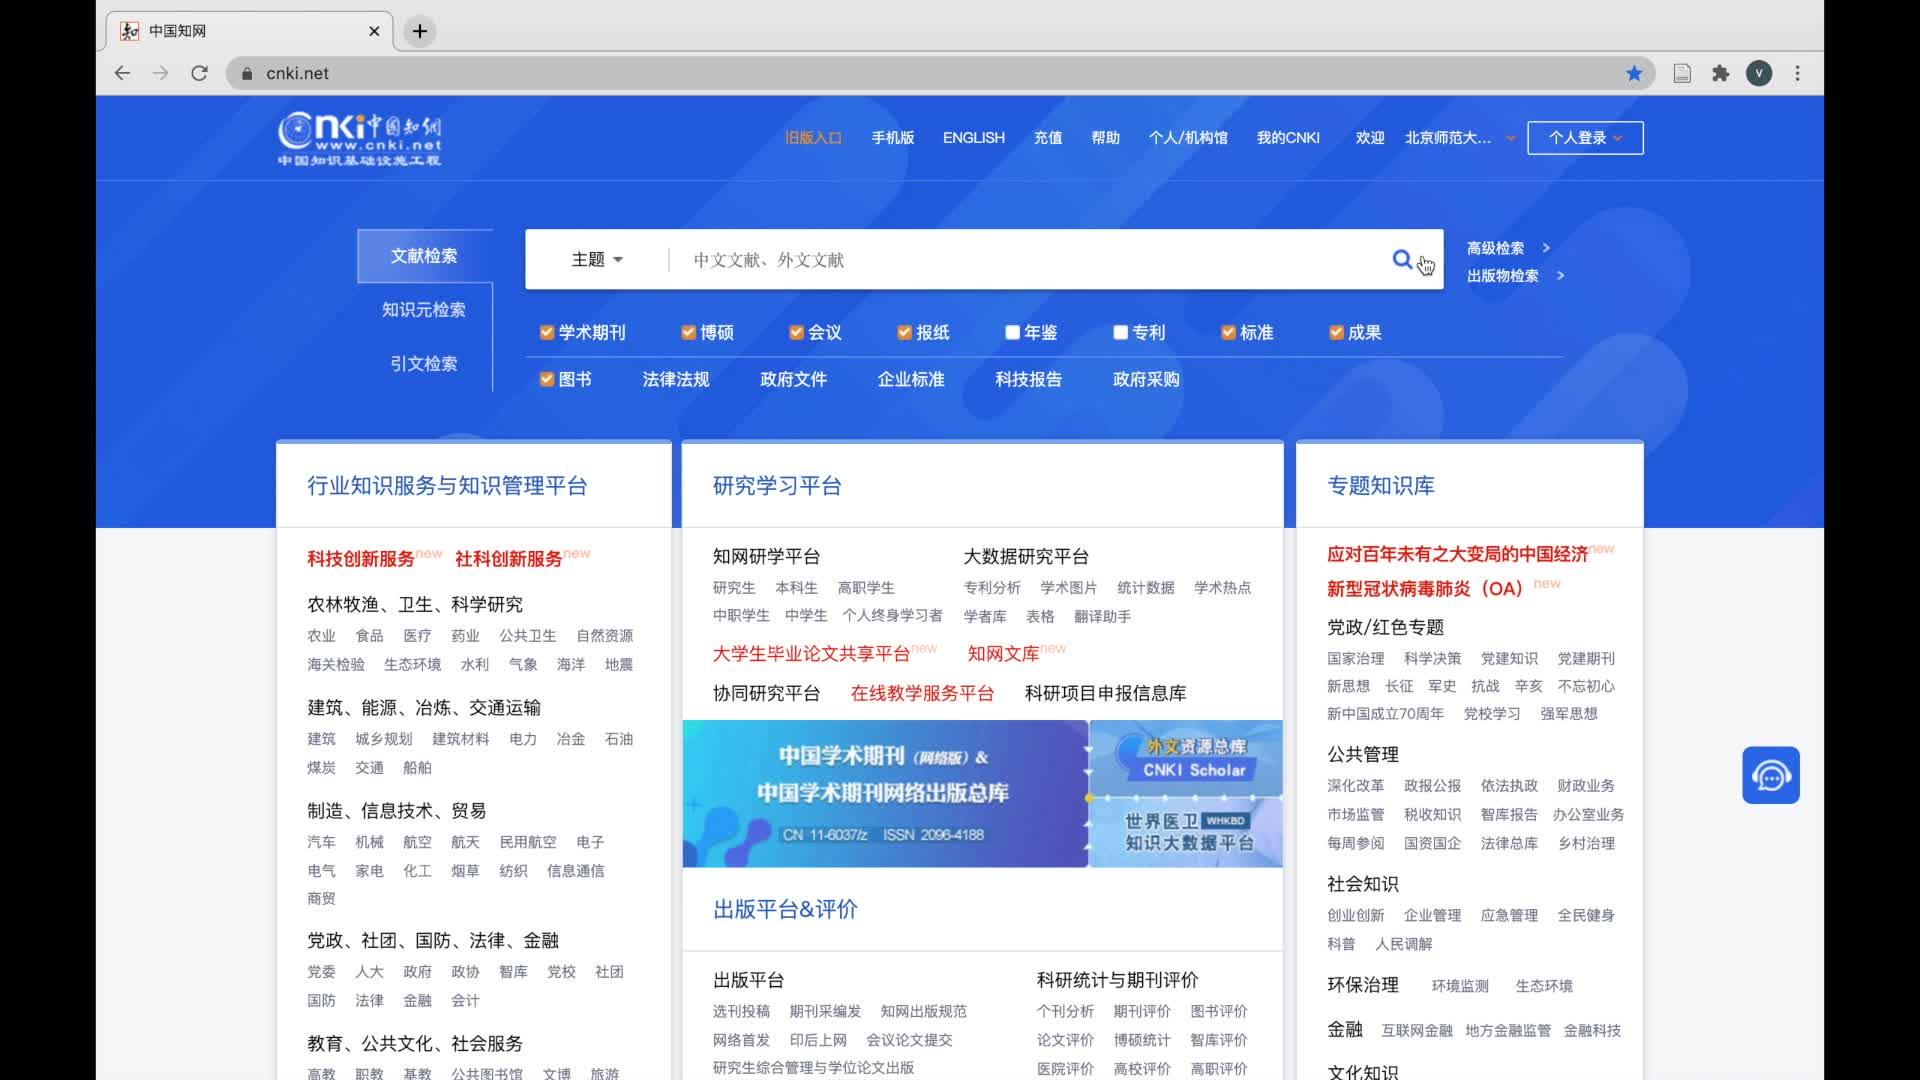Open the 主题 search field dropdown
1920x1080 pixels.
tap(597, 260)
